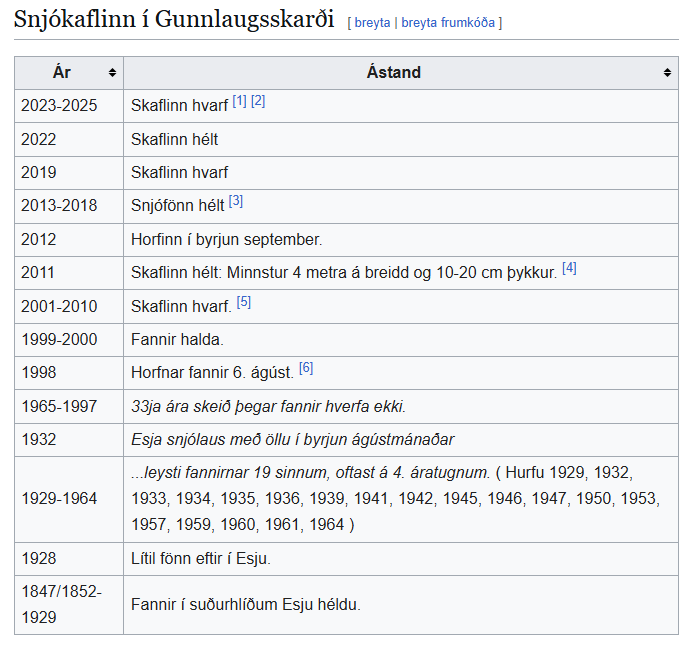Click 'Skaflinn hvarf' in the 2019 row
Image resolution: width=697 pixels, height=647 pixels.
pyautogui.click(x=179, y=172)
